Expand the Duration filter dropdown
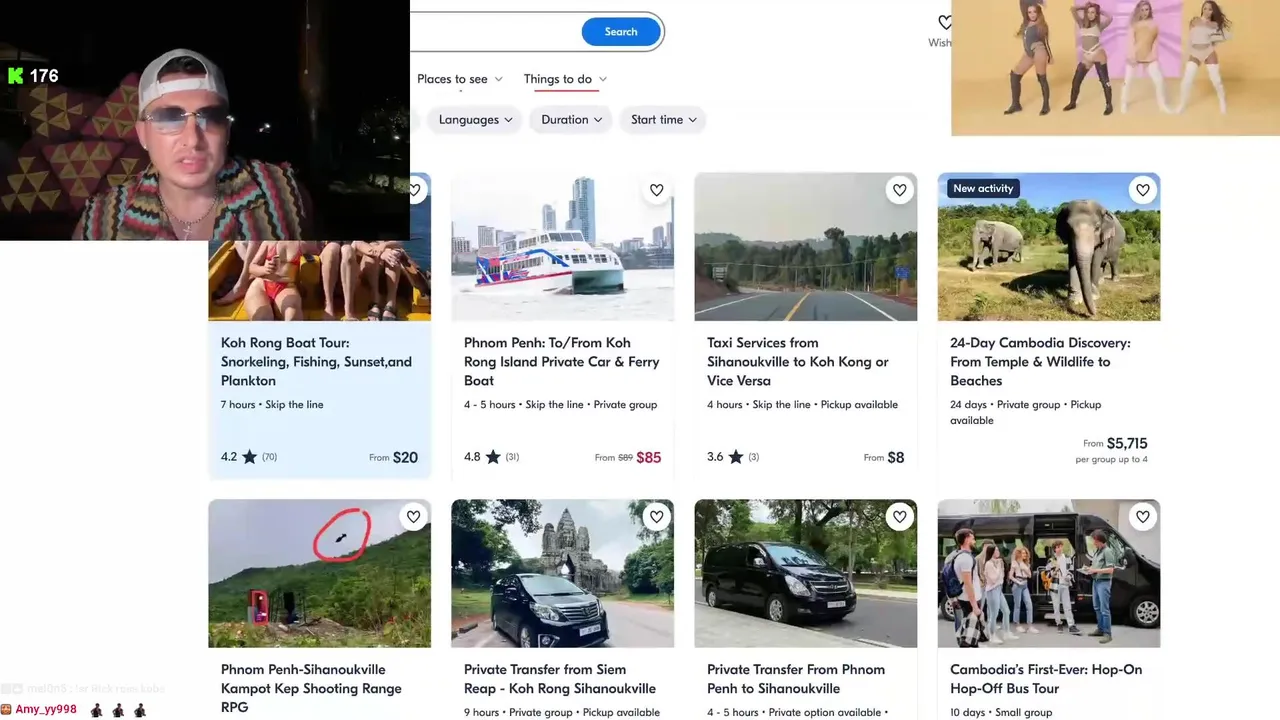1280x720 pixels. coord(572,120)
